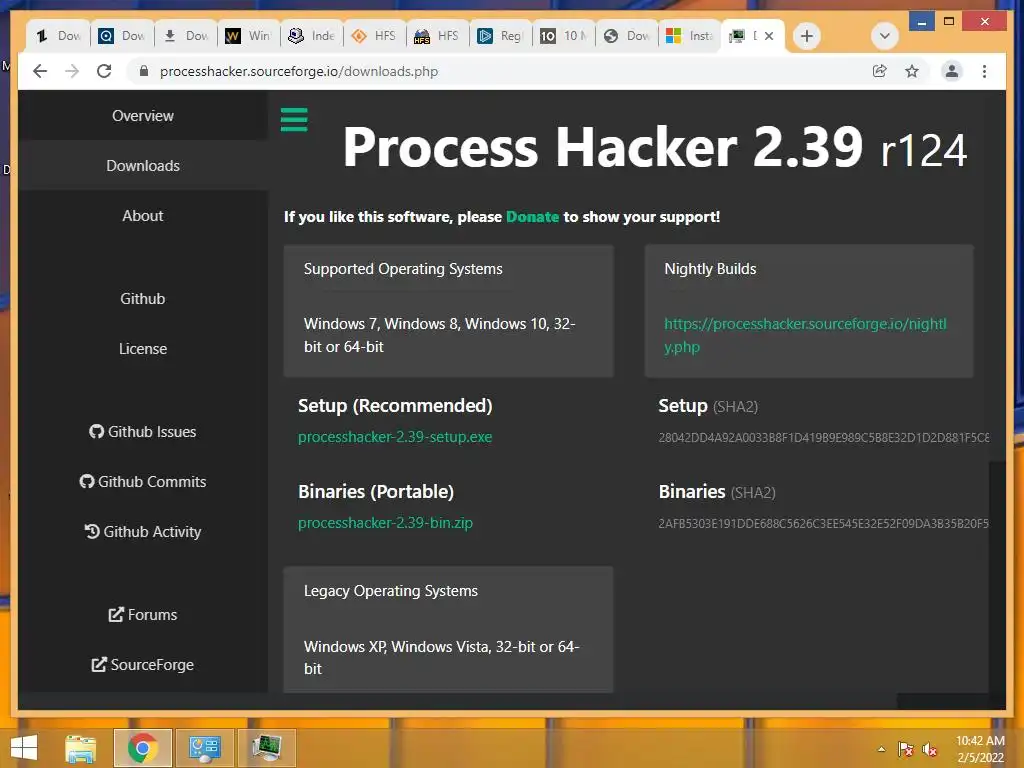The height and width of the screenshot is (768, 1024).
Task: Go back with the browser back arrow
Action: point(40,71)
